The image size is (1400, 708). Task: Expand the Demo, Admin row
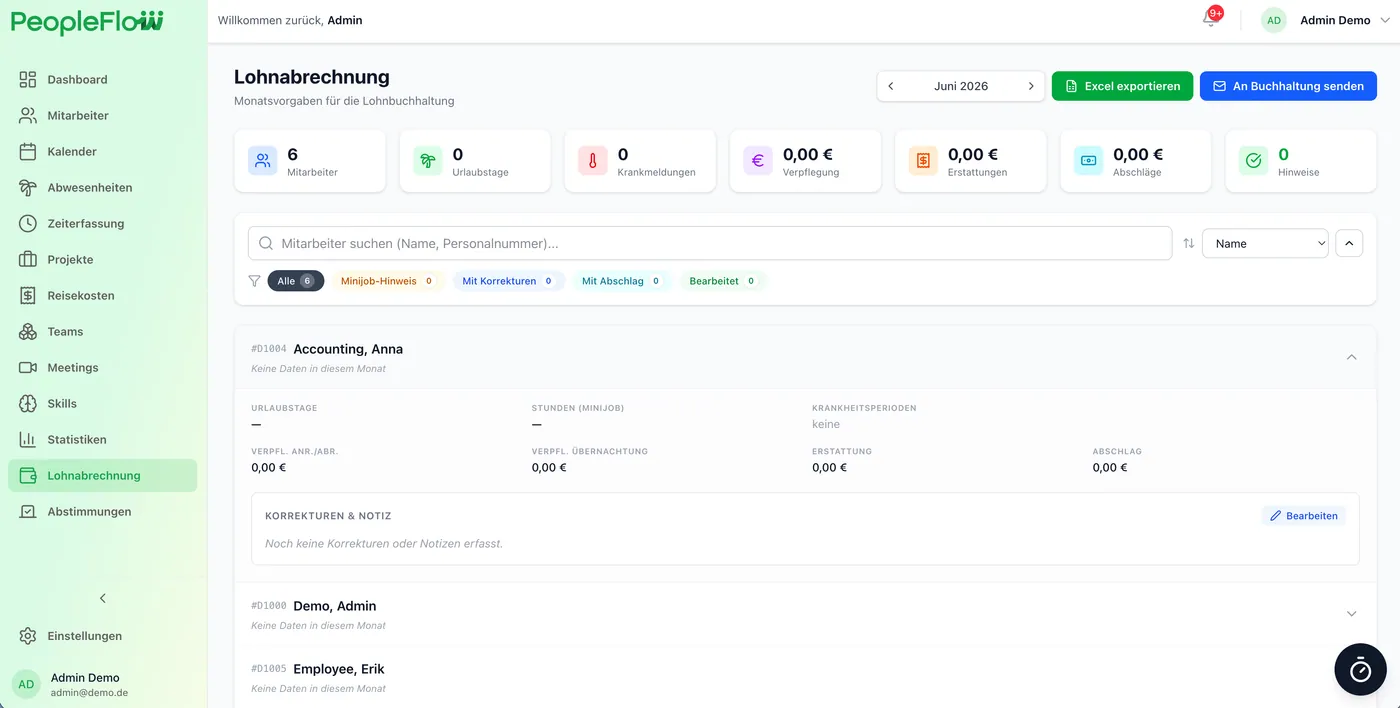click(x=1351, y=614)
